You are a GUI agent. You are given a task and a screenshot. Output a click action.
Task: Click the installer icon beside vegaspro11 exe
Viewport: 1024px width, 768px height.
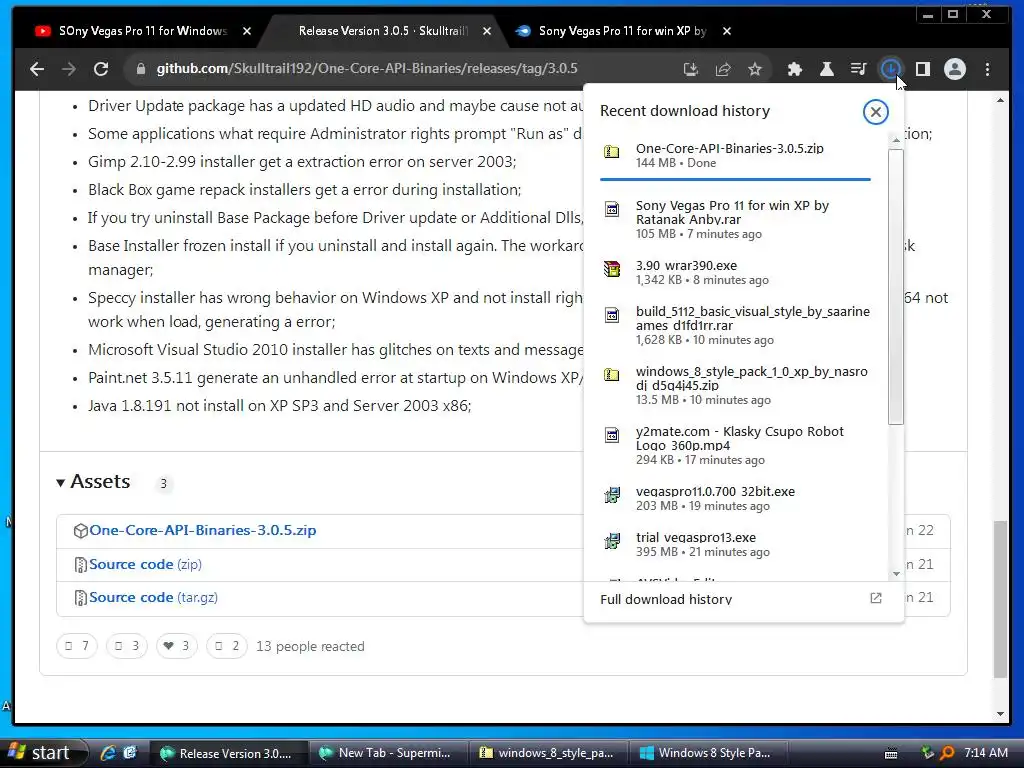(612, 495)
